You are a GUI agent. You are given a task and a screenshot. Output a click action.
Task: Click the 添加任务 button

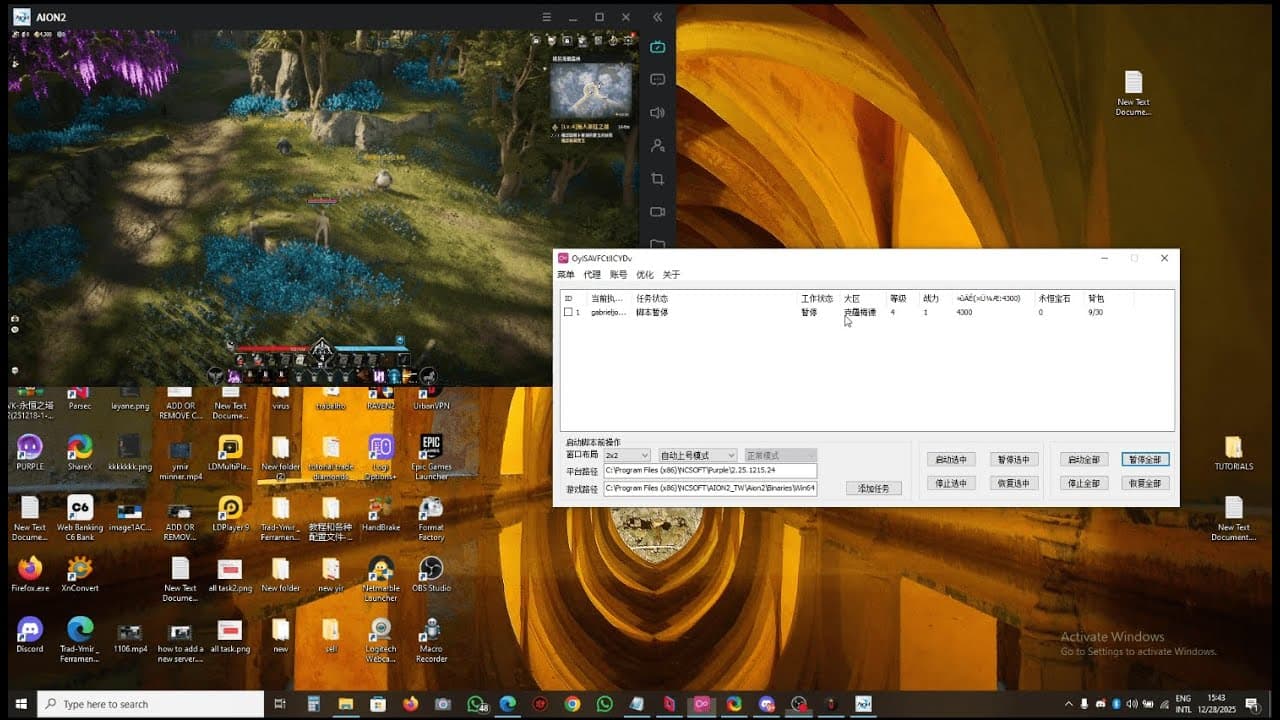coord(874,488)
